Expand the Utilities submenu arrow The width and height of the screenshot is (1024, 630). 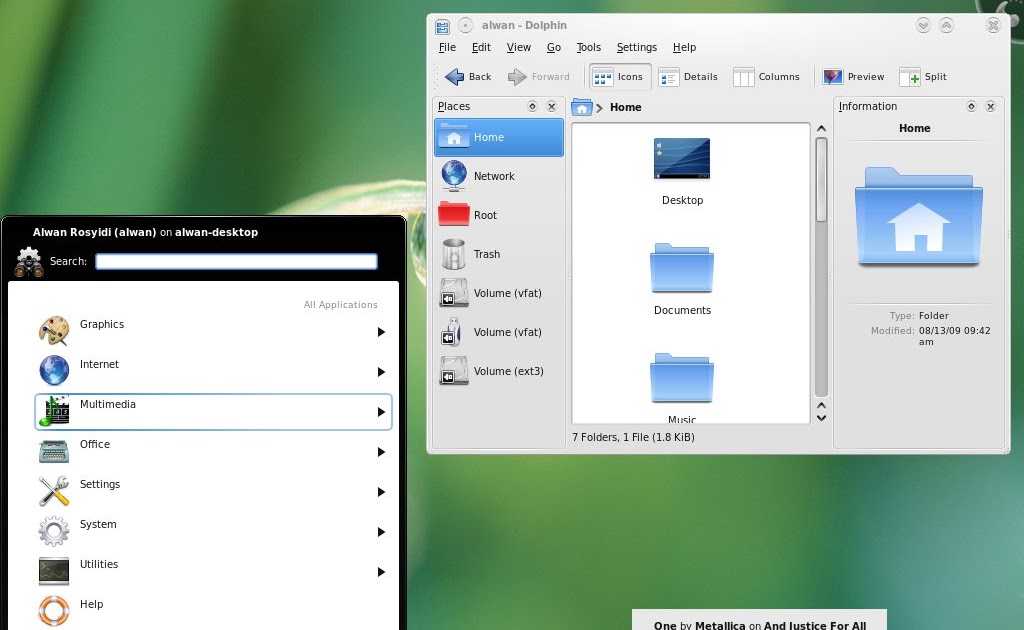381,572
